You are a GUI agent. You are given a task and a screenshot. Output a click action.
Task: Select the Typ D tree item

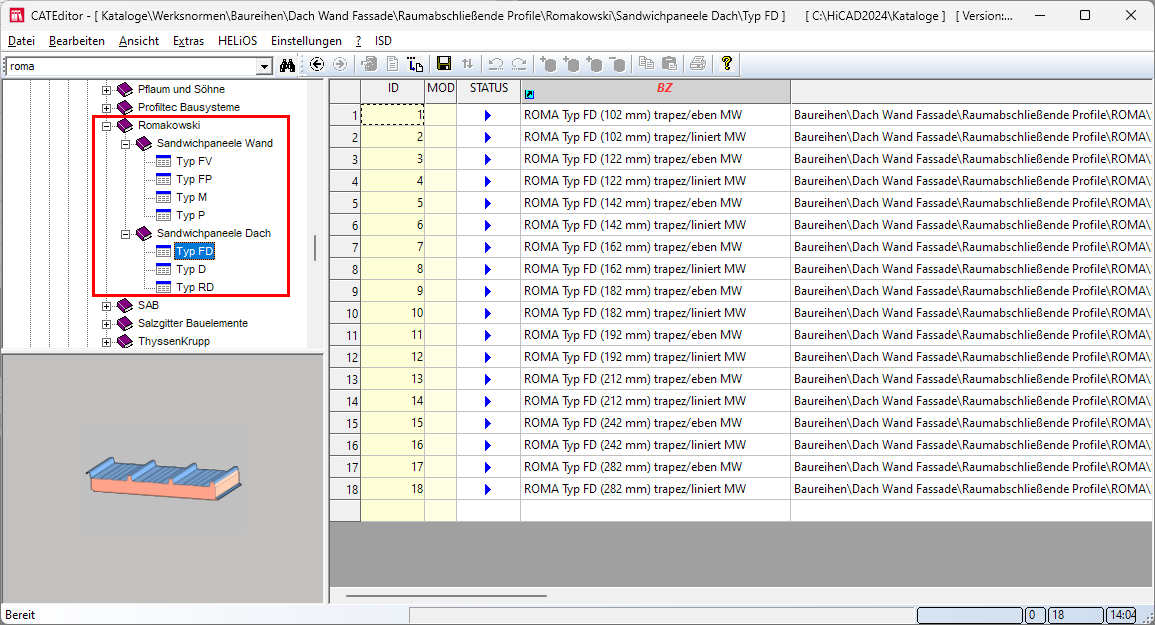click(x=191, y=270)
